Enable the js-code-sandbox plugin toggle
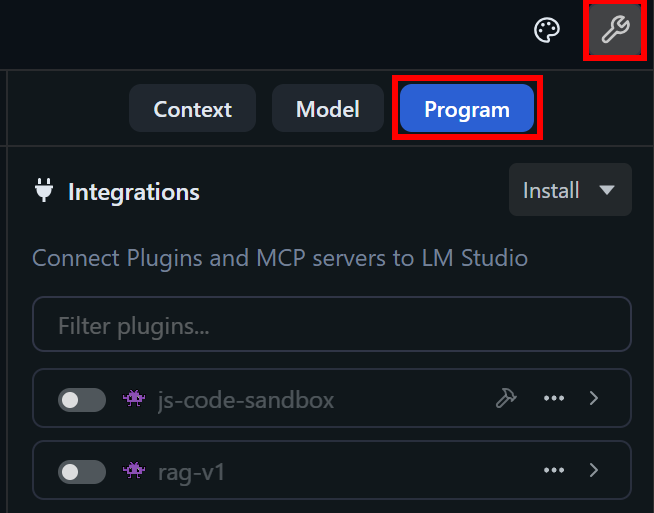Viewport: 654px width, 513px height. point(82,400)
